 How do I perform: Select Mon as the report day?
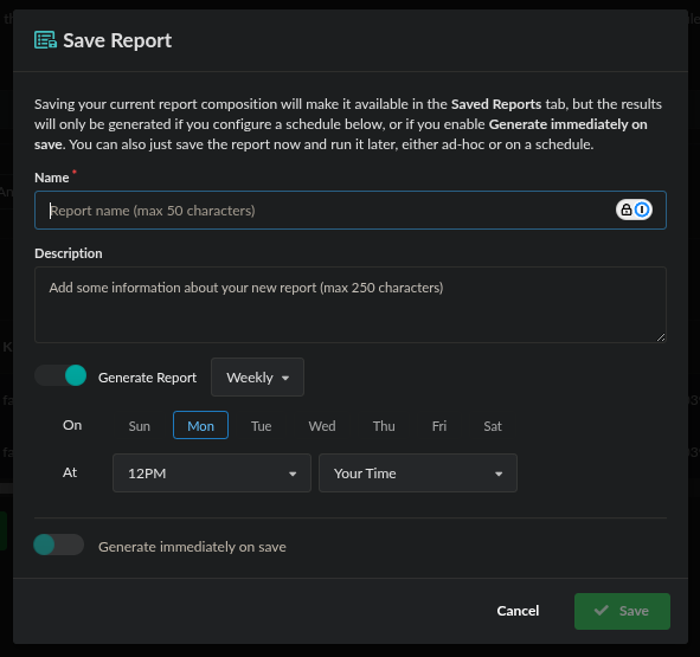click(x=200, y=426)
